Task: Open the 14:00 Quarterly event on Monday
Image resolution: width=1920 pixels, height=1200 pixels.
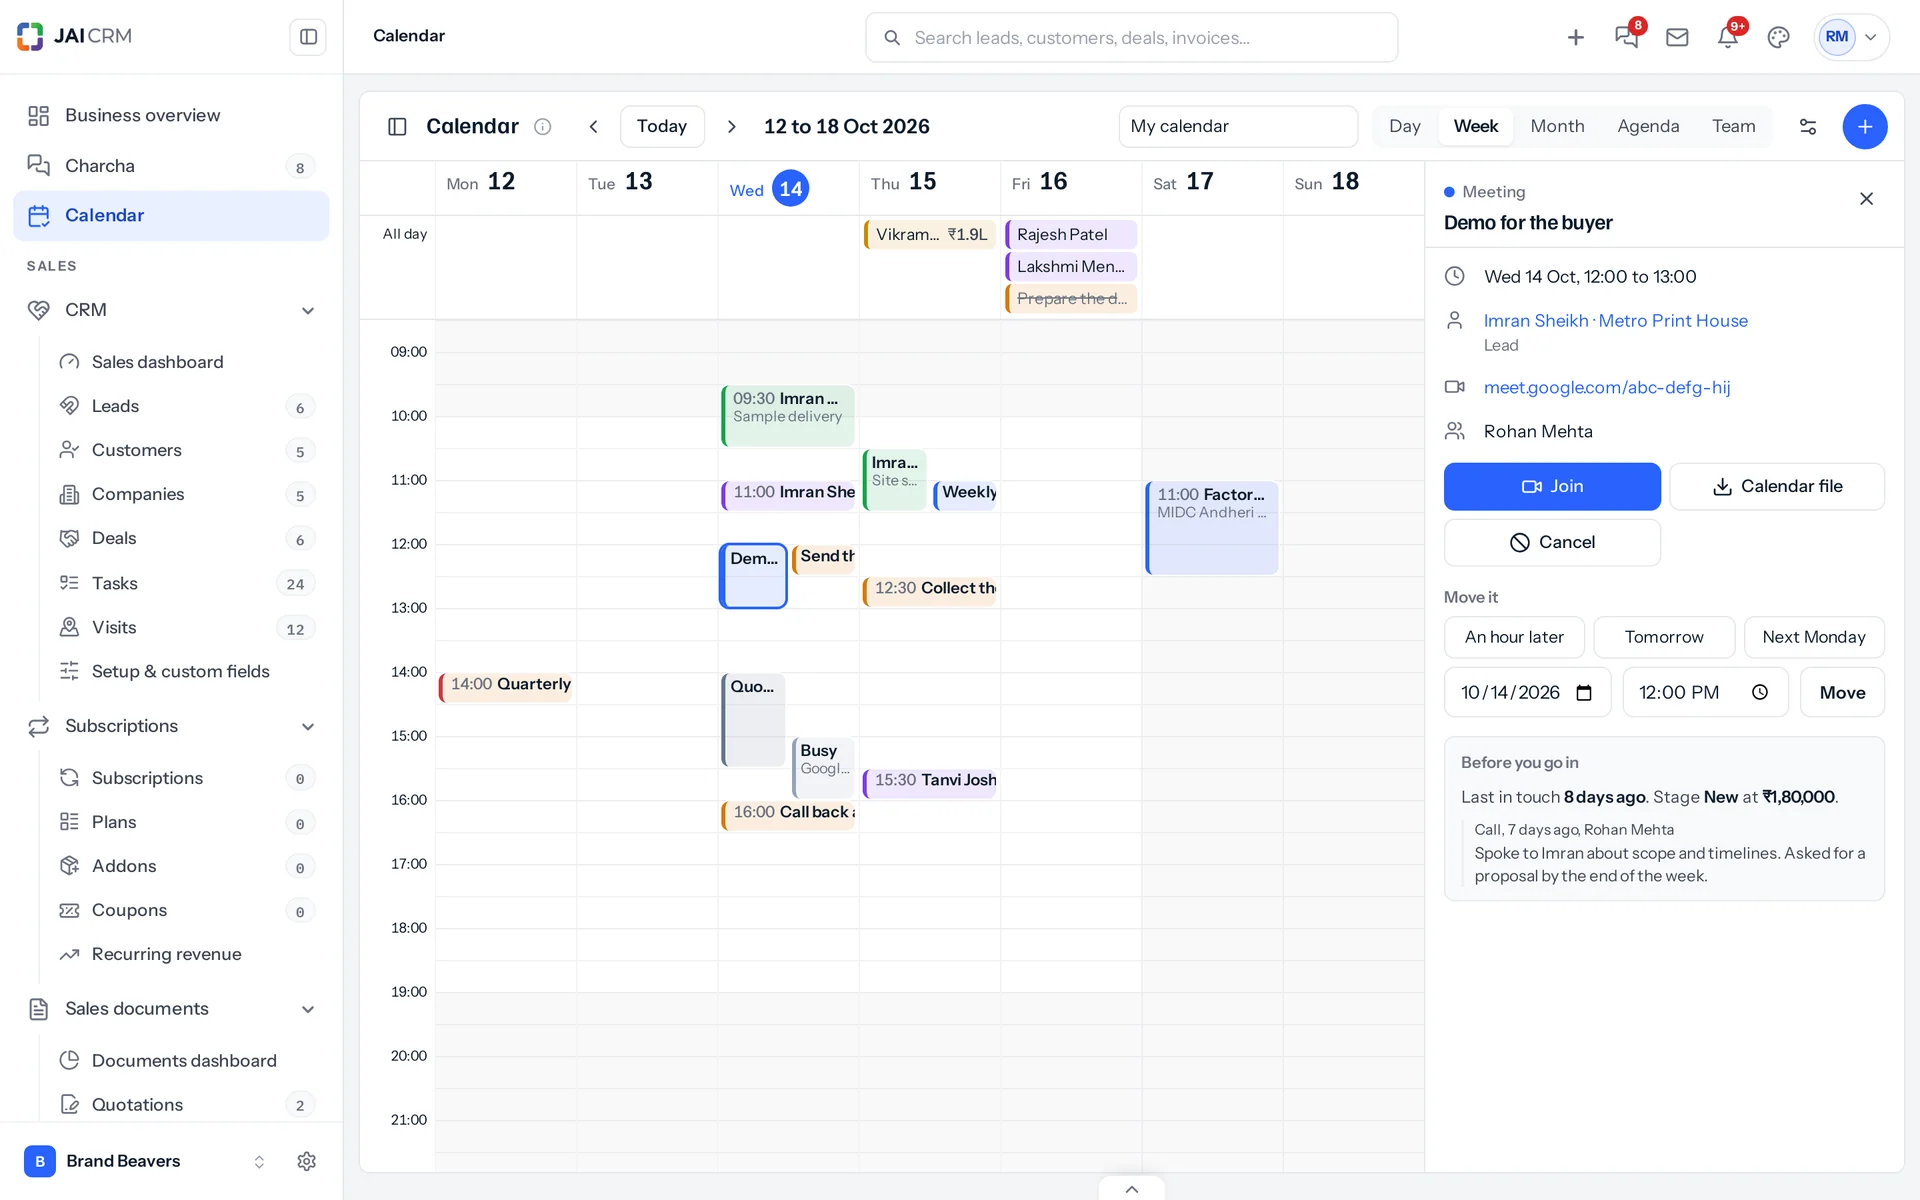Action: pyautogui.click(x=506, y=687)
